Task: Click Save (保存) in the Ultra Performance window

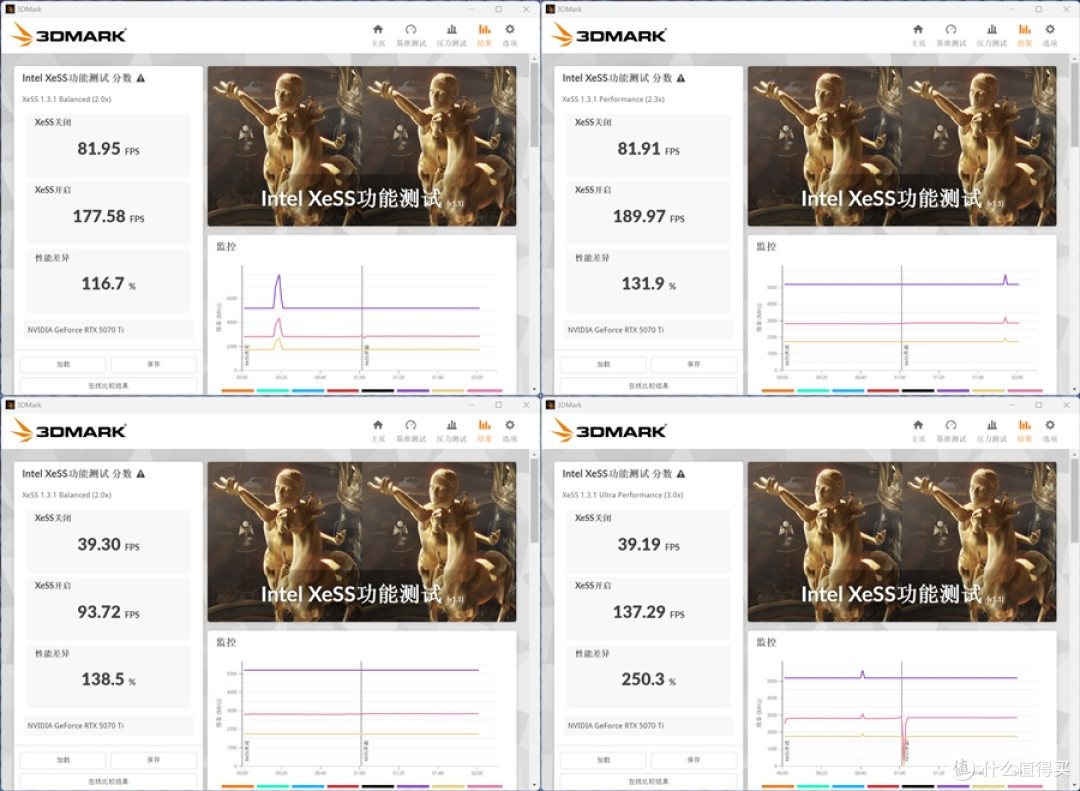Action: pos(694,759)
